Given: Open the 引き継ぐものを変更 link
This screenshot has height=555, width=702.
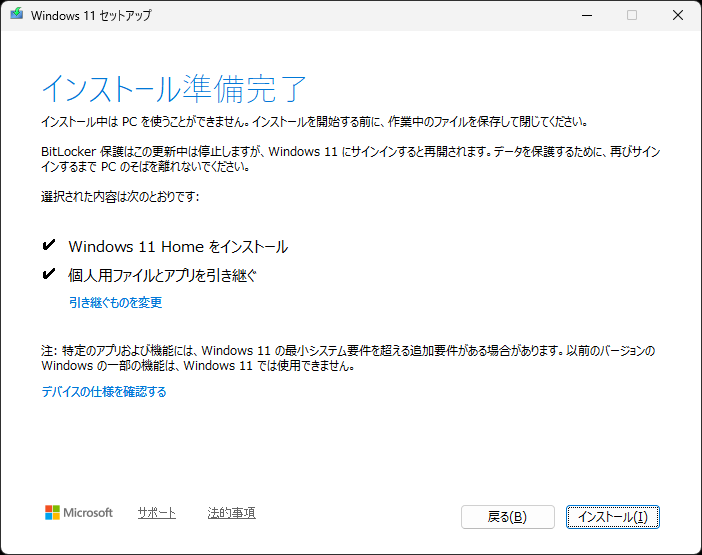Looking at the screenshot, I should point(115,303).
